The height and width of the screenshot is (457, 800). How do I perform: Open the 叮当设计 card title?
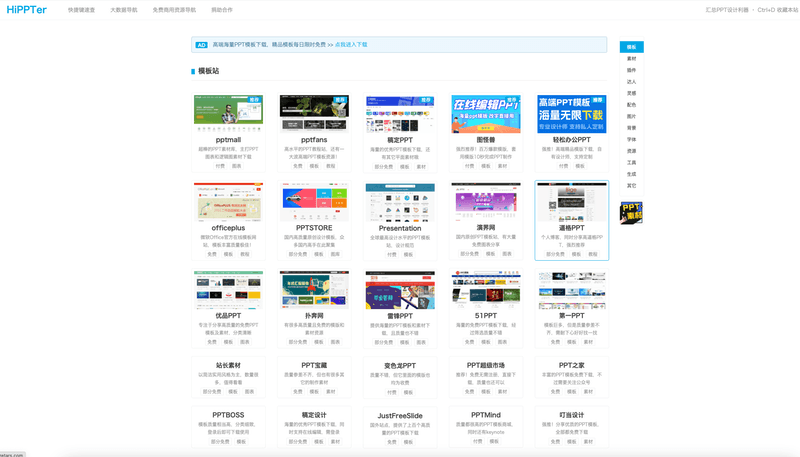pyautogui.click(x=571, y=415)
